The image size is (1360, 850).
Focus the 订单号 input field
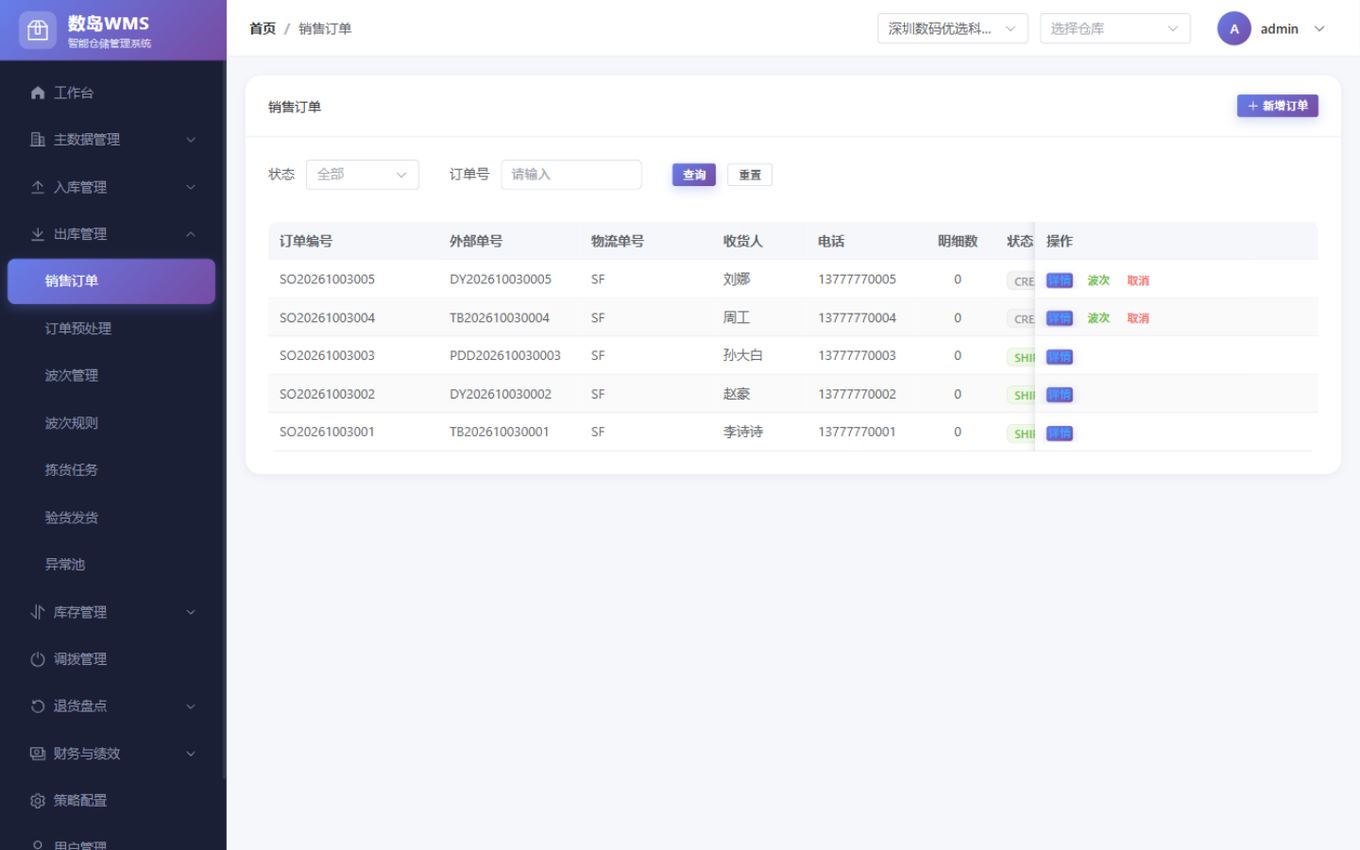click(x=571, y=174)
